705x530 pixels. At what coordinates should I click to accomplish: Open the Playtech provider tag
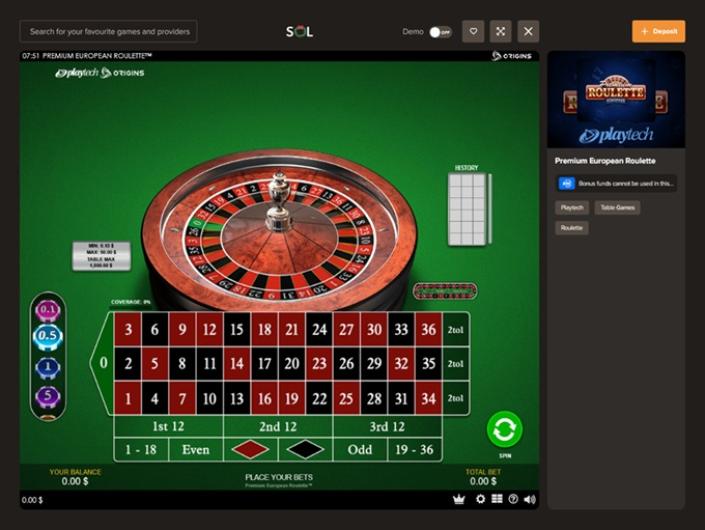[572, 208]
